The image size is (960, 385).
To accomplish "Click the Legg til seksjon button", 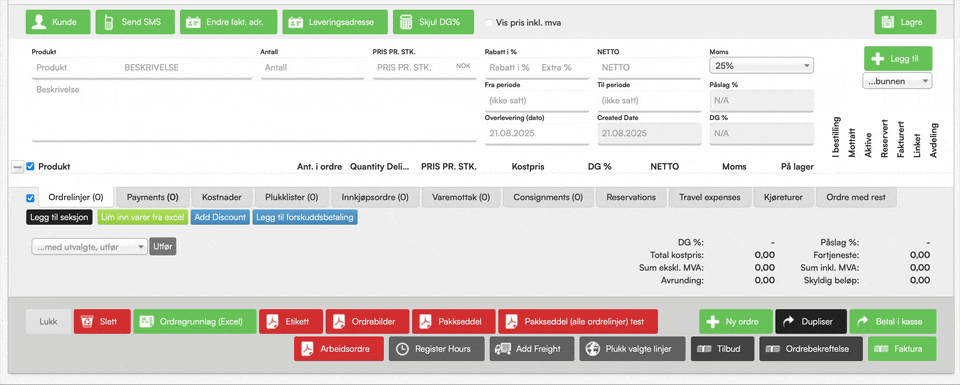I will point(60,217).
